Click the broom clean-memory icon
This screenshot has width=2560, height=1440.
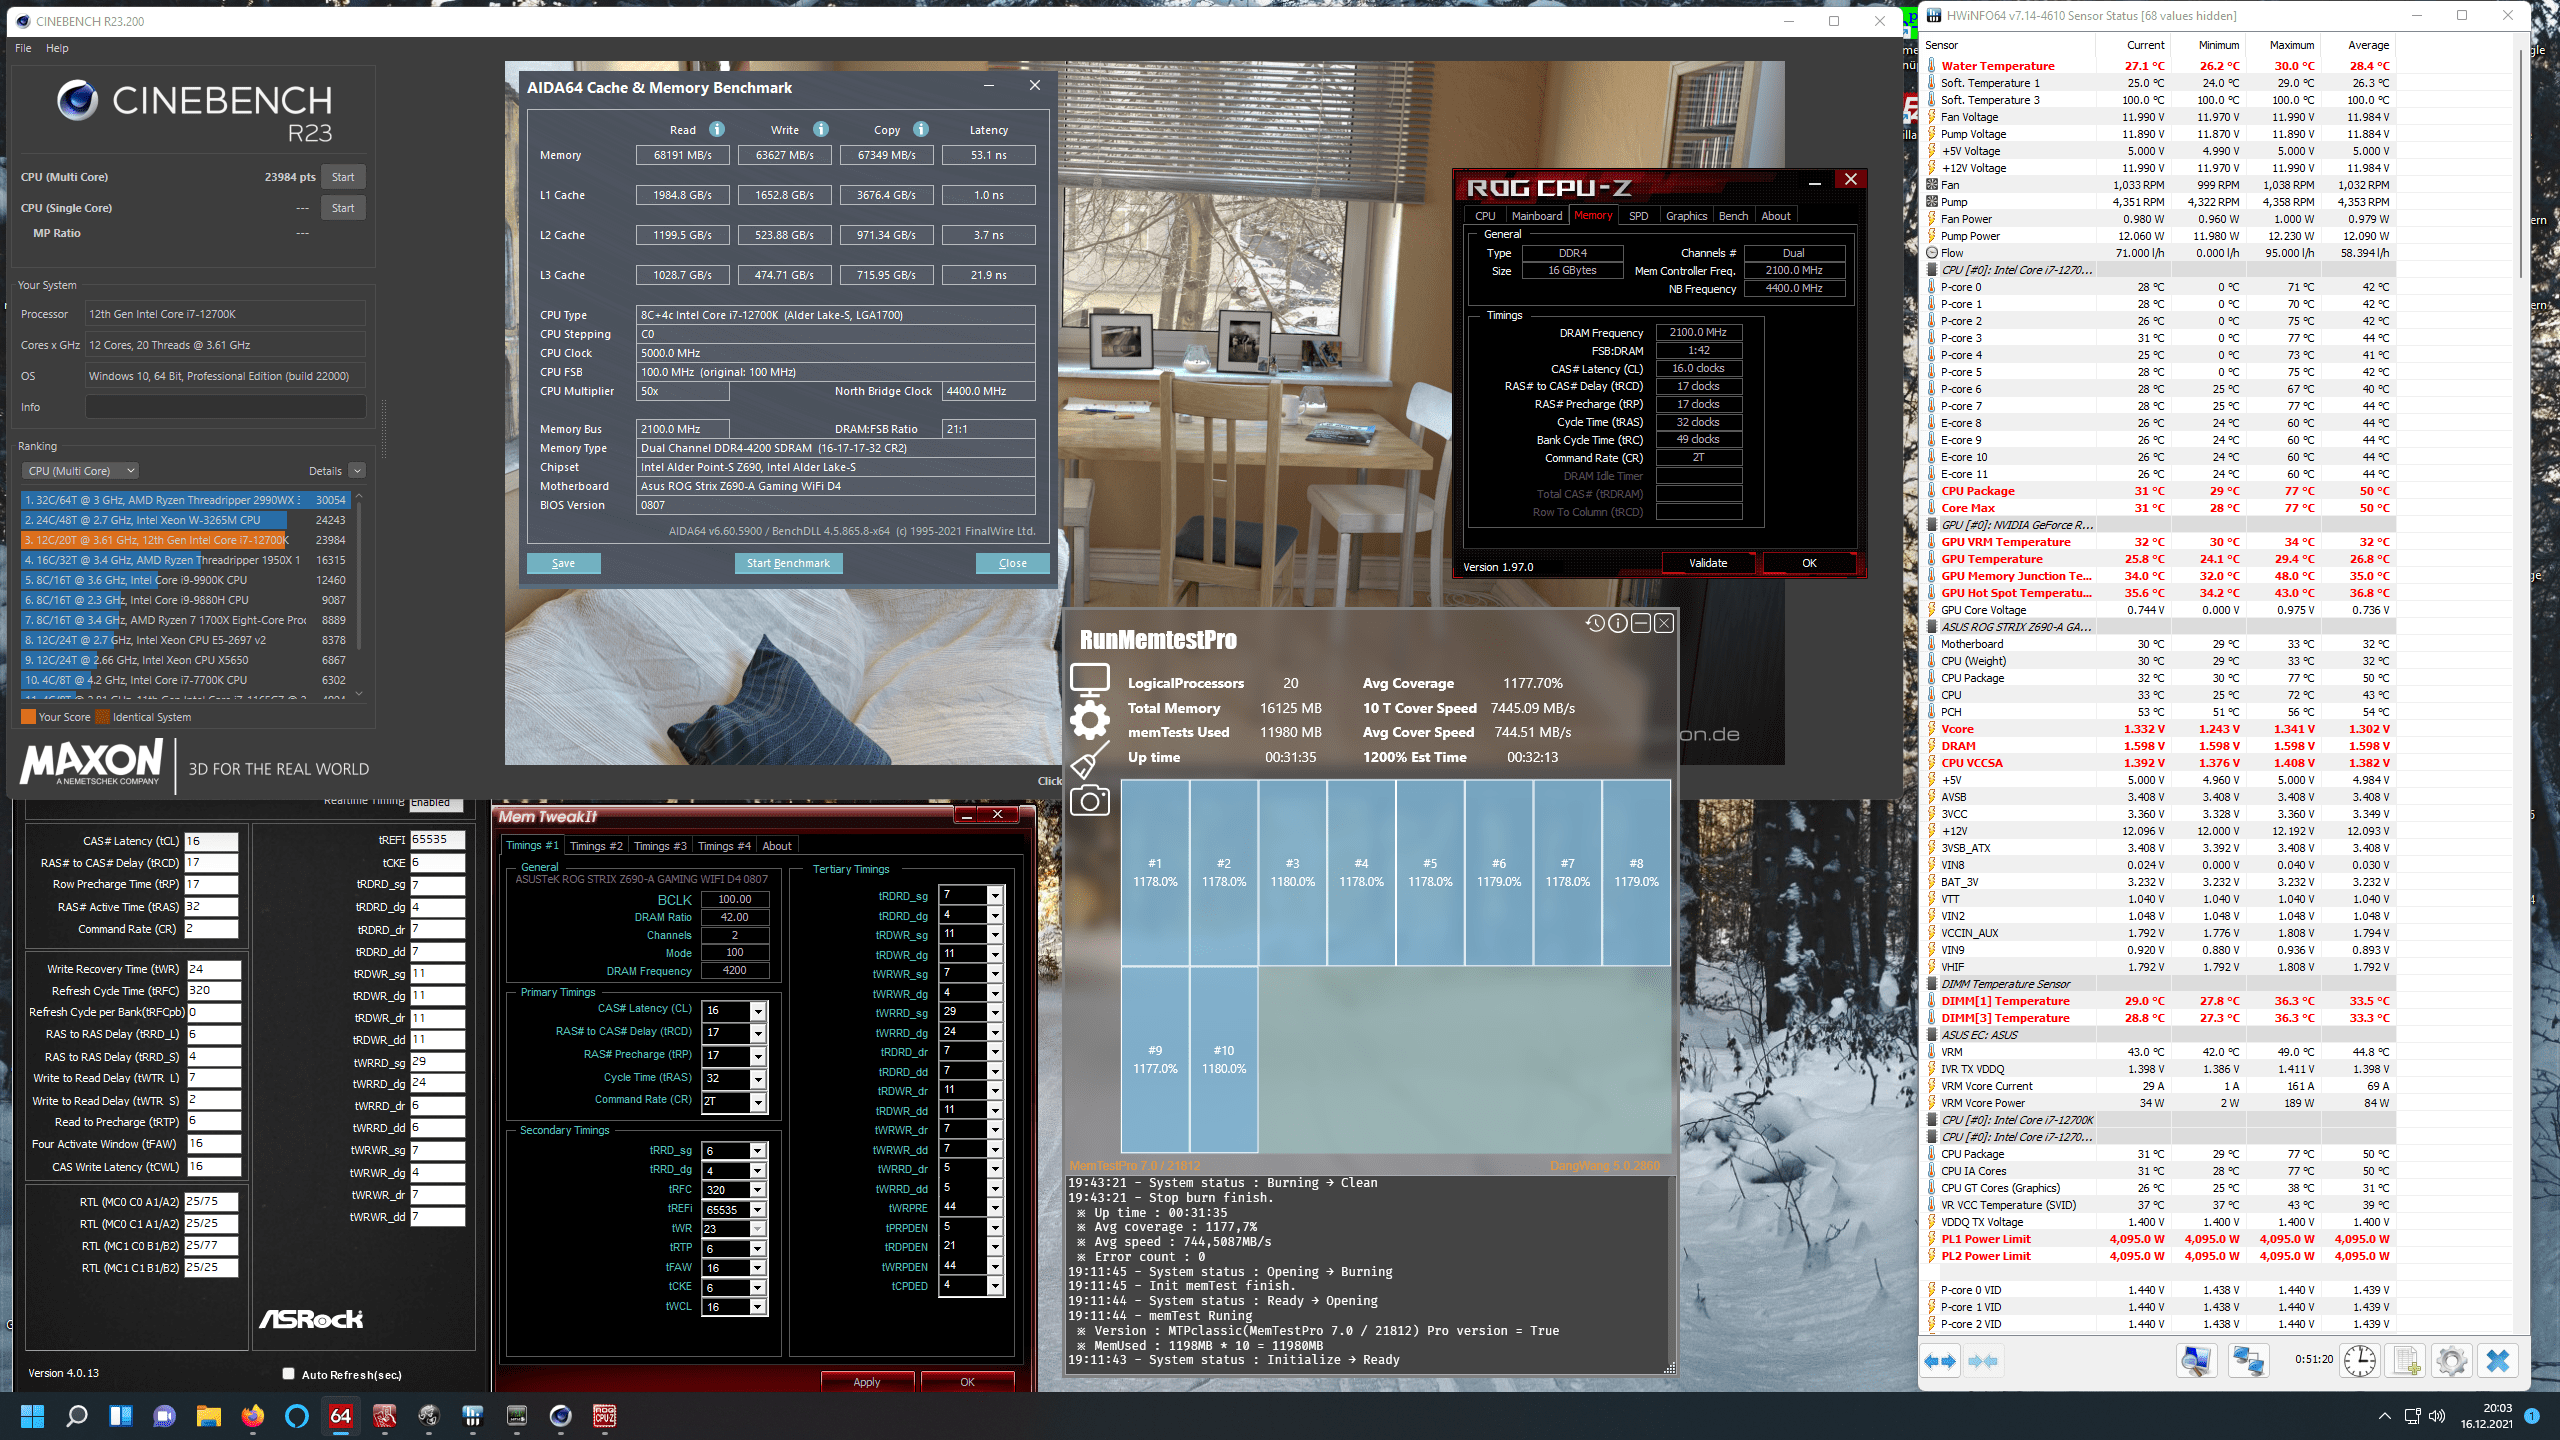[1089, 760]
